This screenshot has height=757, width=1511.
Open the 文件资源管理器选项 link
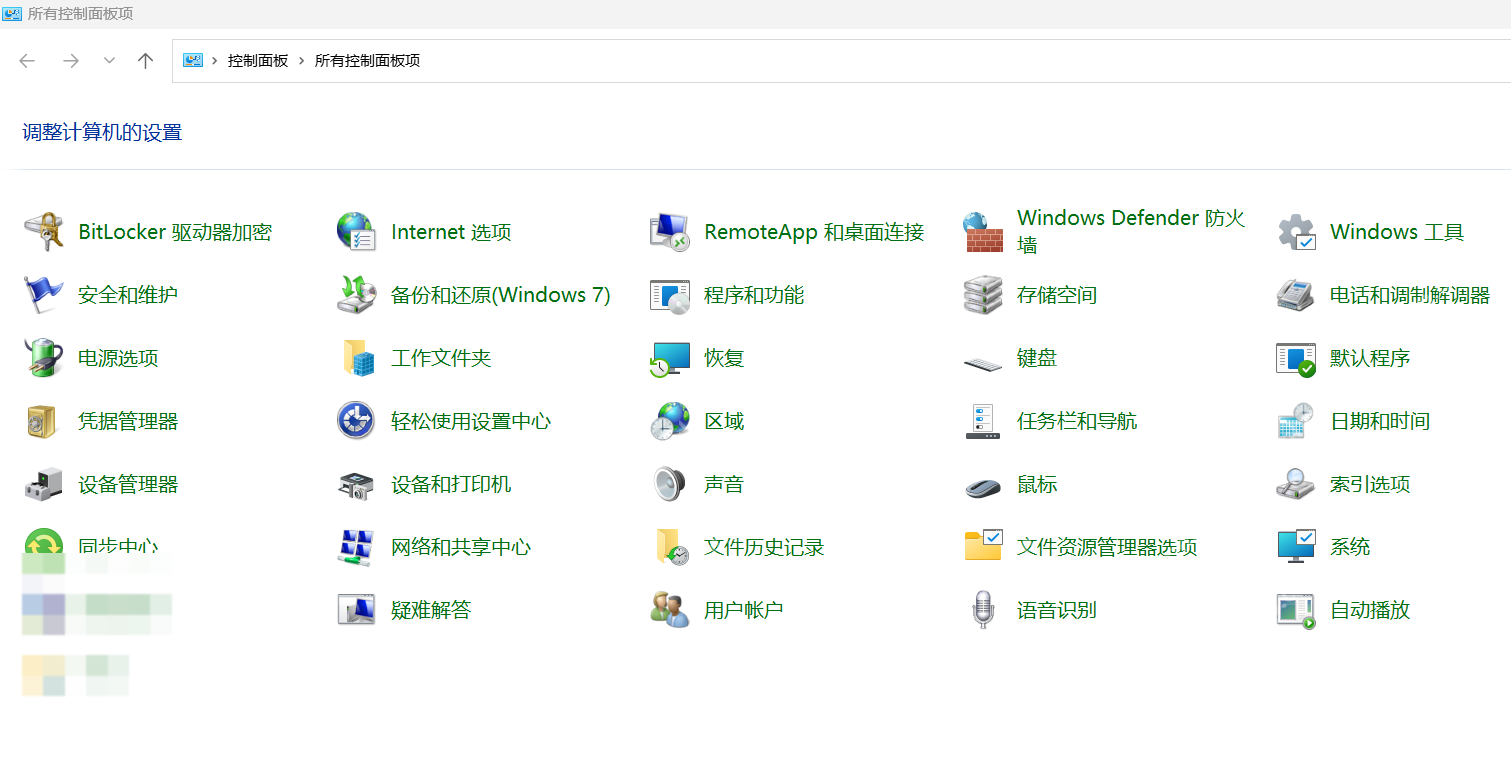coord(1107,547)
